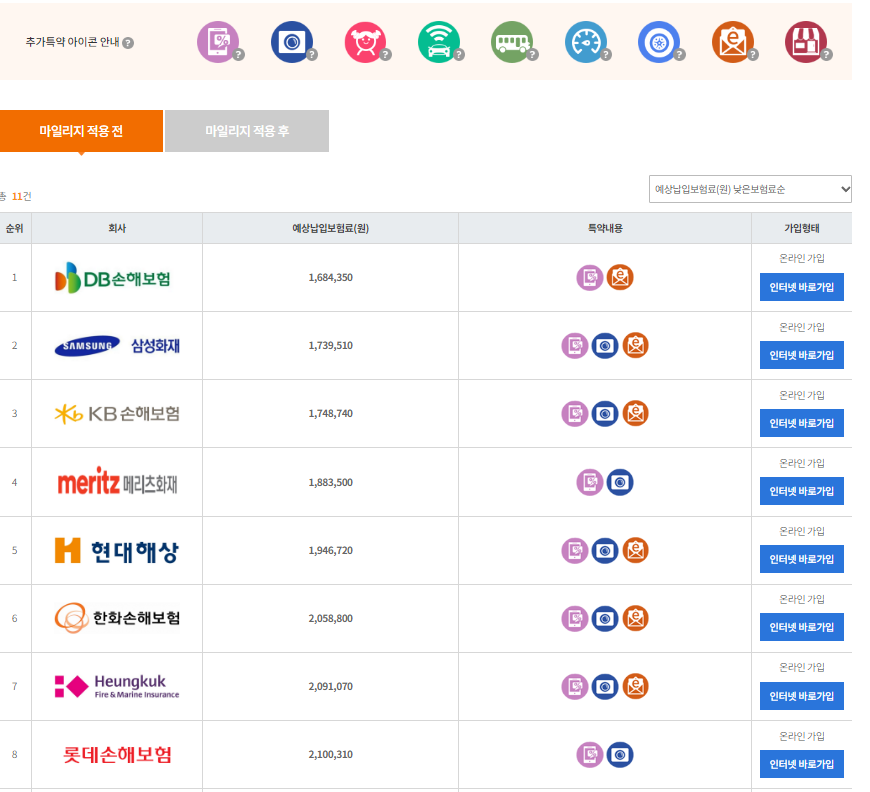Screen dimensions: 870x792
Task: Click purple mobile icon in KB손해보험 row
Action: [x=575, y=414]
